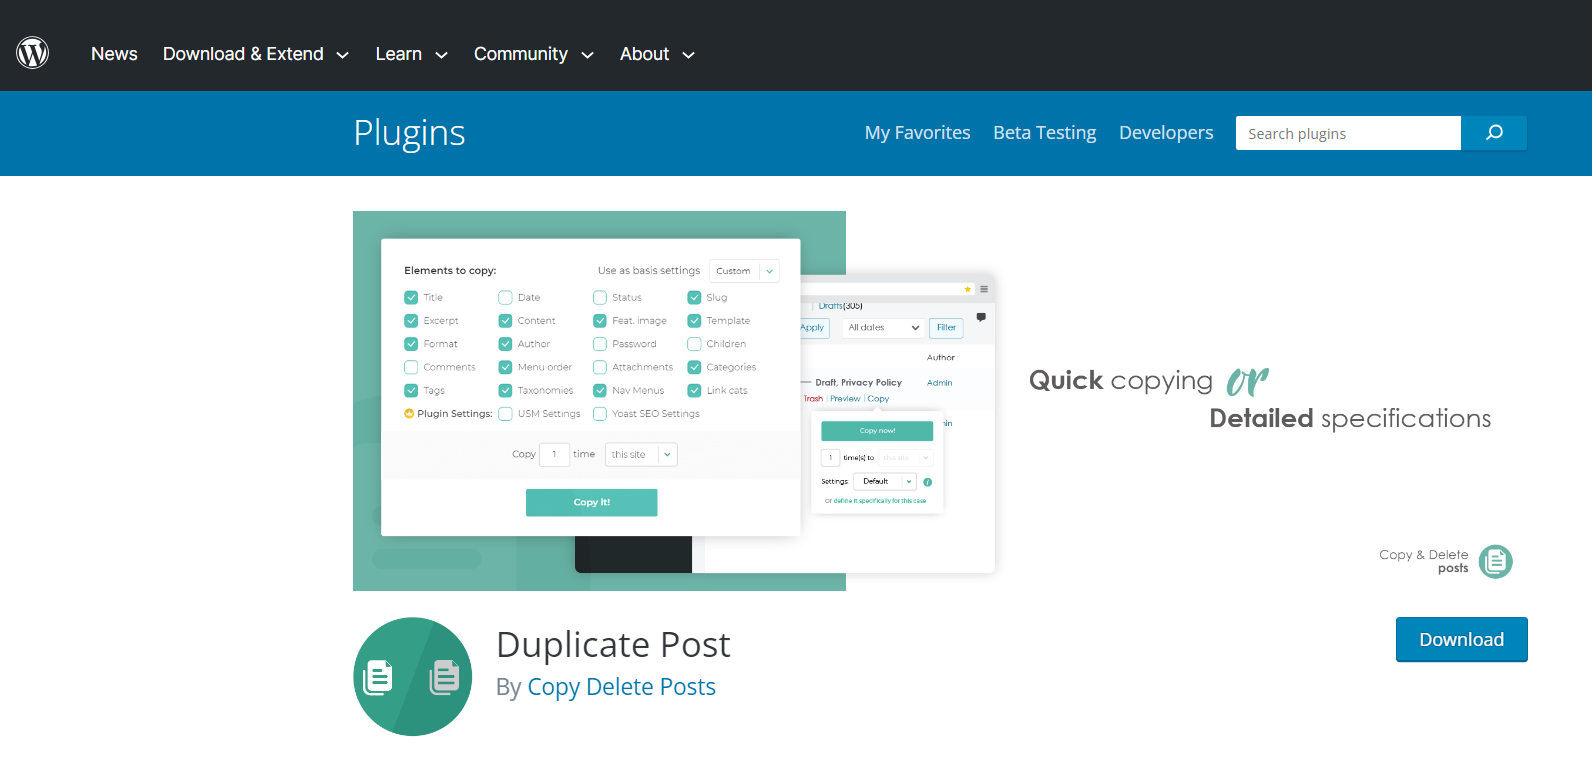Click the Duplicate Post plugin icon
This screenshot has width=1592, height=757.
pos(412,677)
